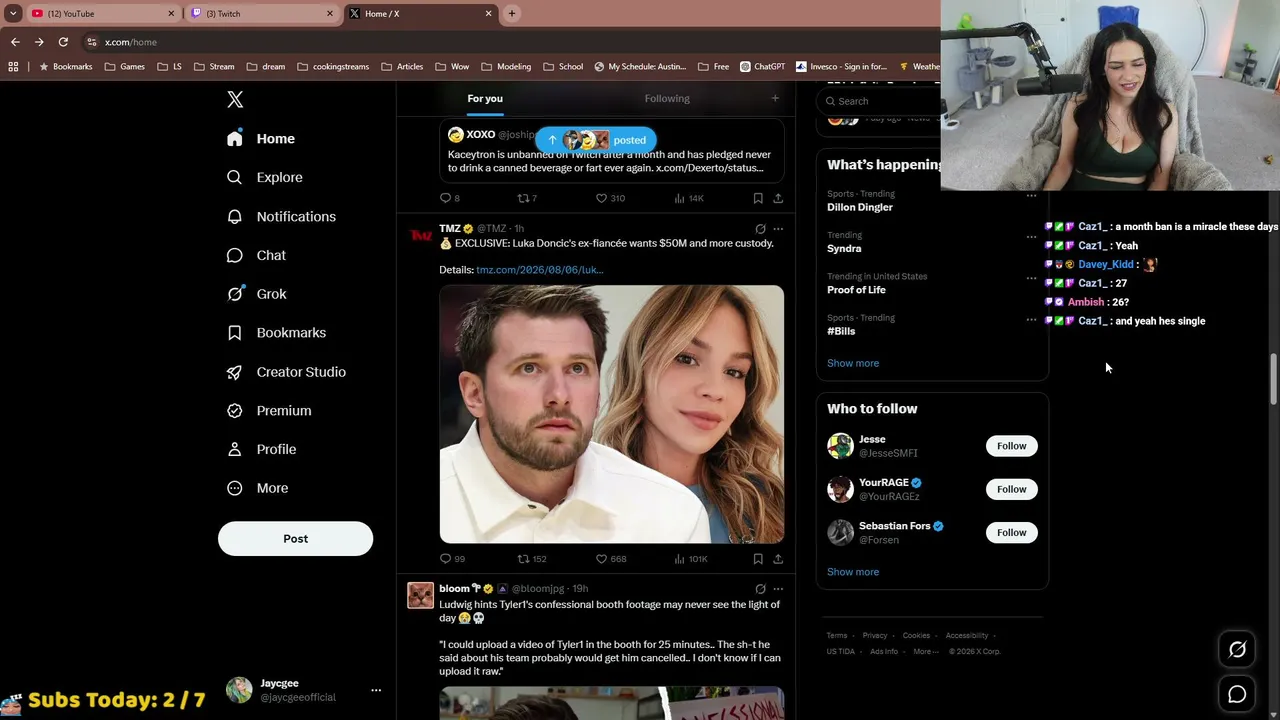Go back in the browser
Image resolution: width=1280 pixels, height=720 pixels.
pos(15,42)
